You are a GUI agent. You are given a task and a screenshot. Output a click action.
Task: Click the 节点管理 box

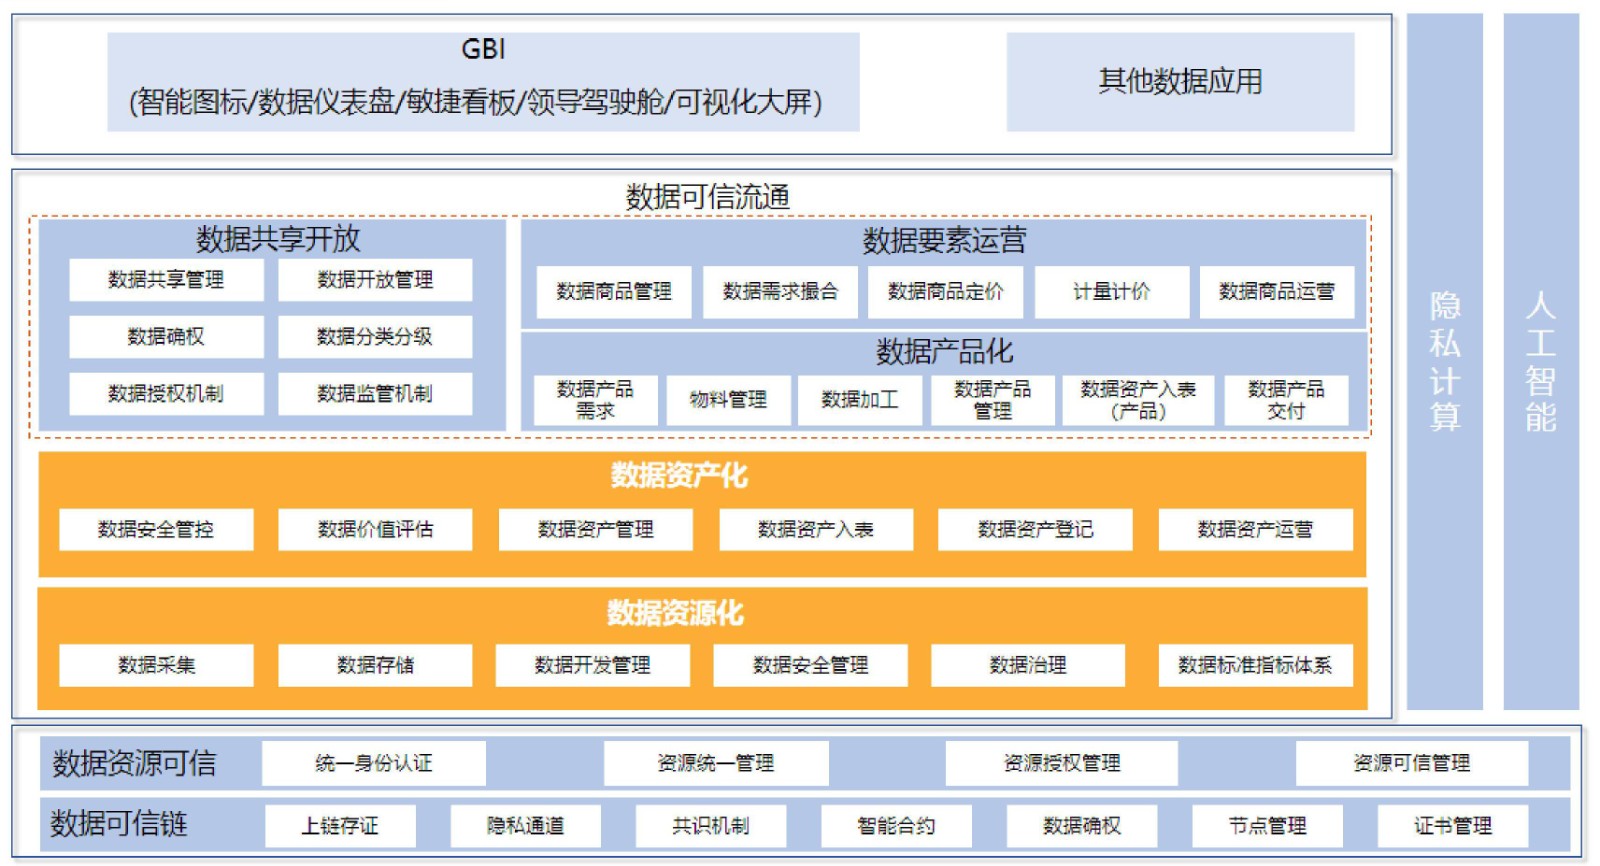tap(1268, 826)
